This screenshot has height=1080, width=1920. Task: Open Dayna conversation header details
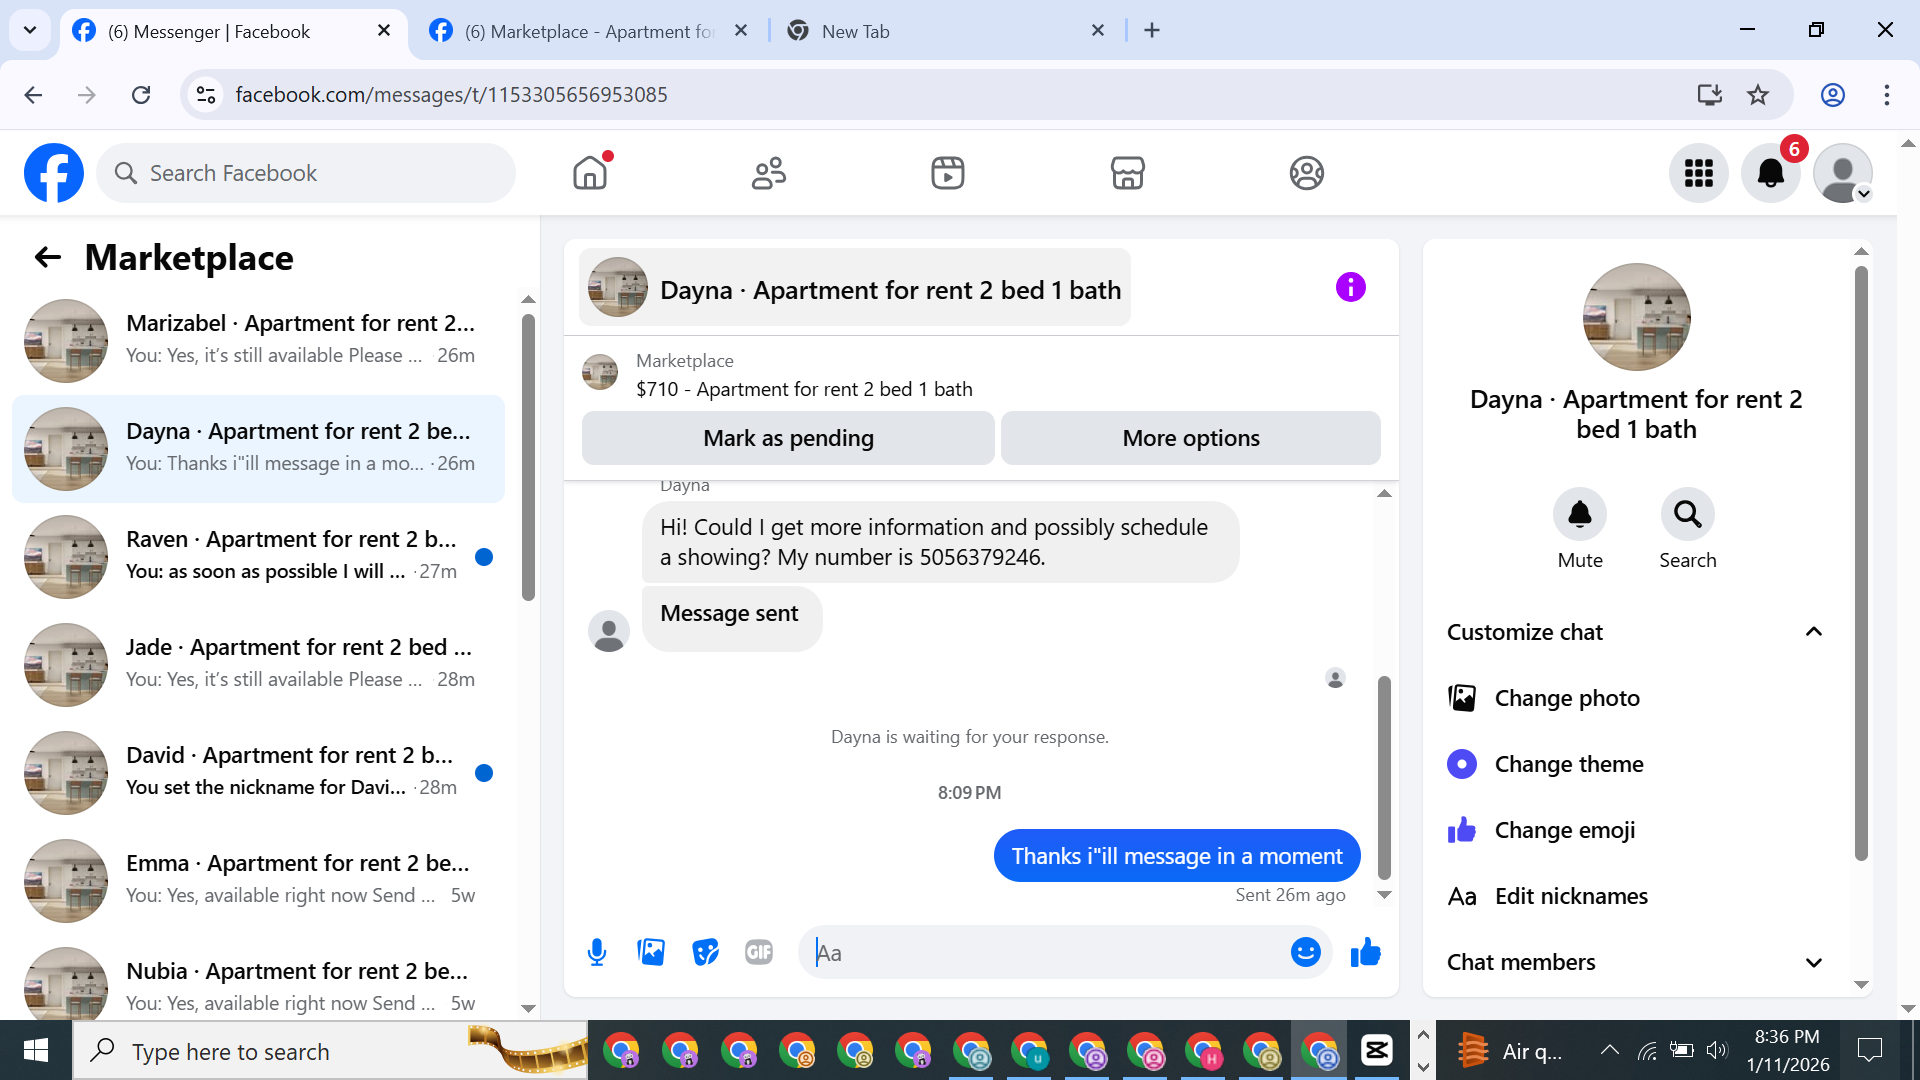(854, 288)
